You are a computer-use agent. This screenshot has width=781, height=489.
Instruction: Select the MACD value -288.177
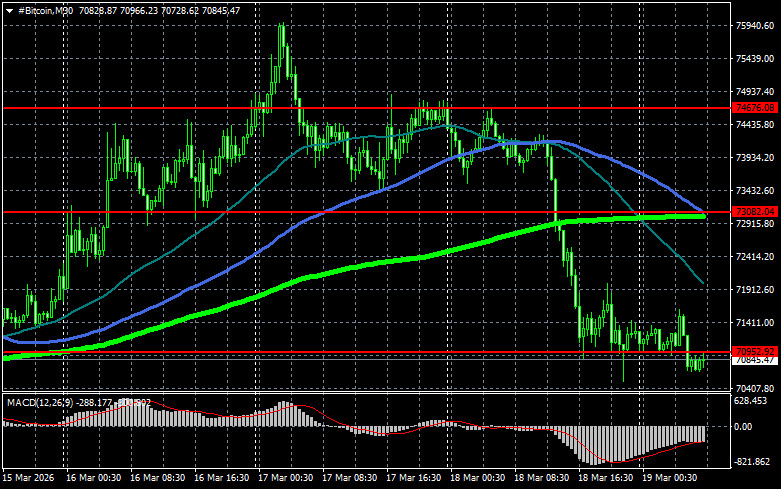(94, 402)
